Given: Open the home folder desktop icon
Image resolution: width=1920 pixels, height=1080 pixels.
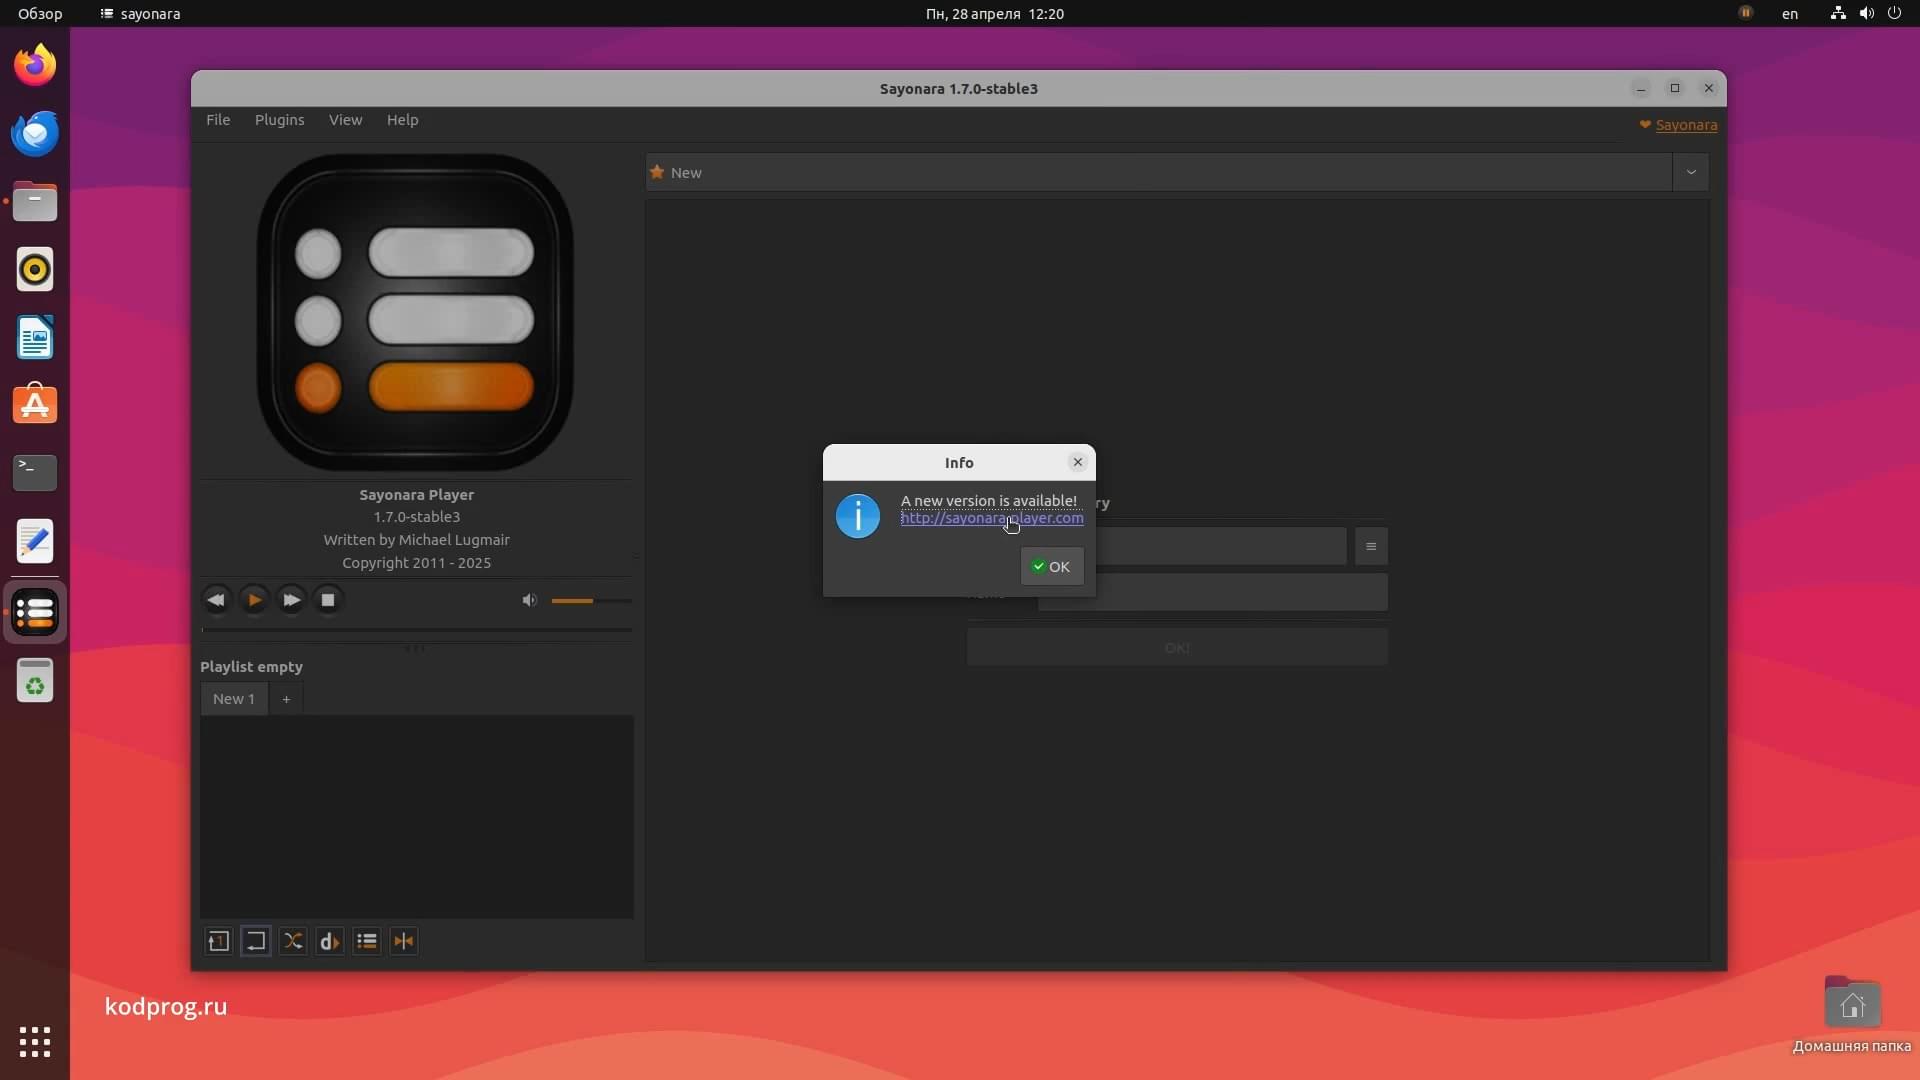Looking at the screenshot, I should (1852, 1014).
